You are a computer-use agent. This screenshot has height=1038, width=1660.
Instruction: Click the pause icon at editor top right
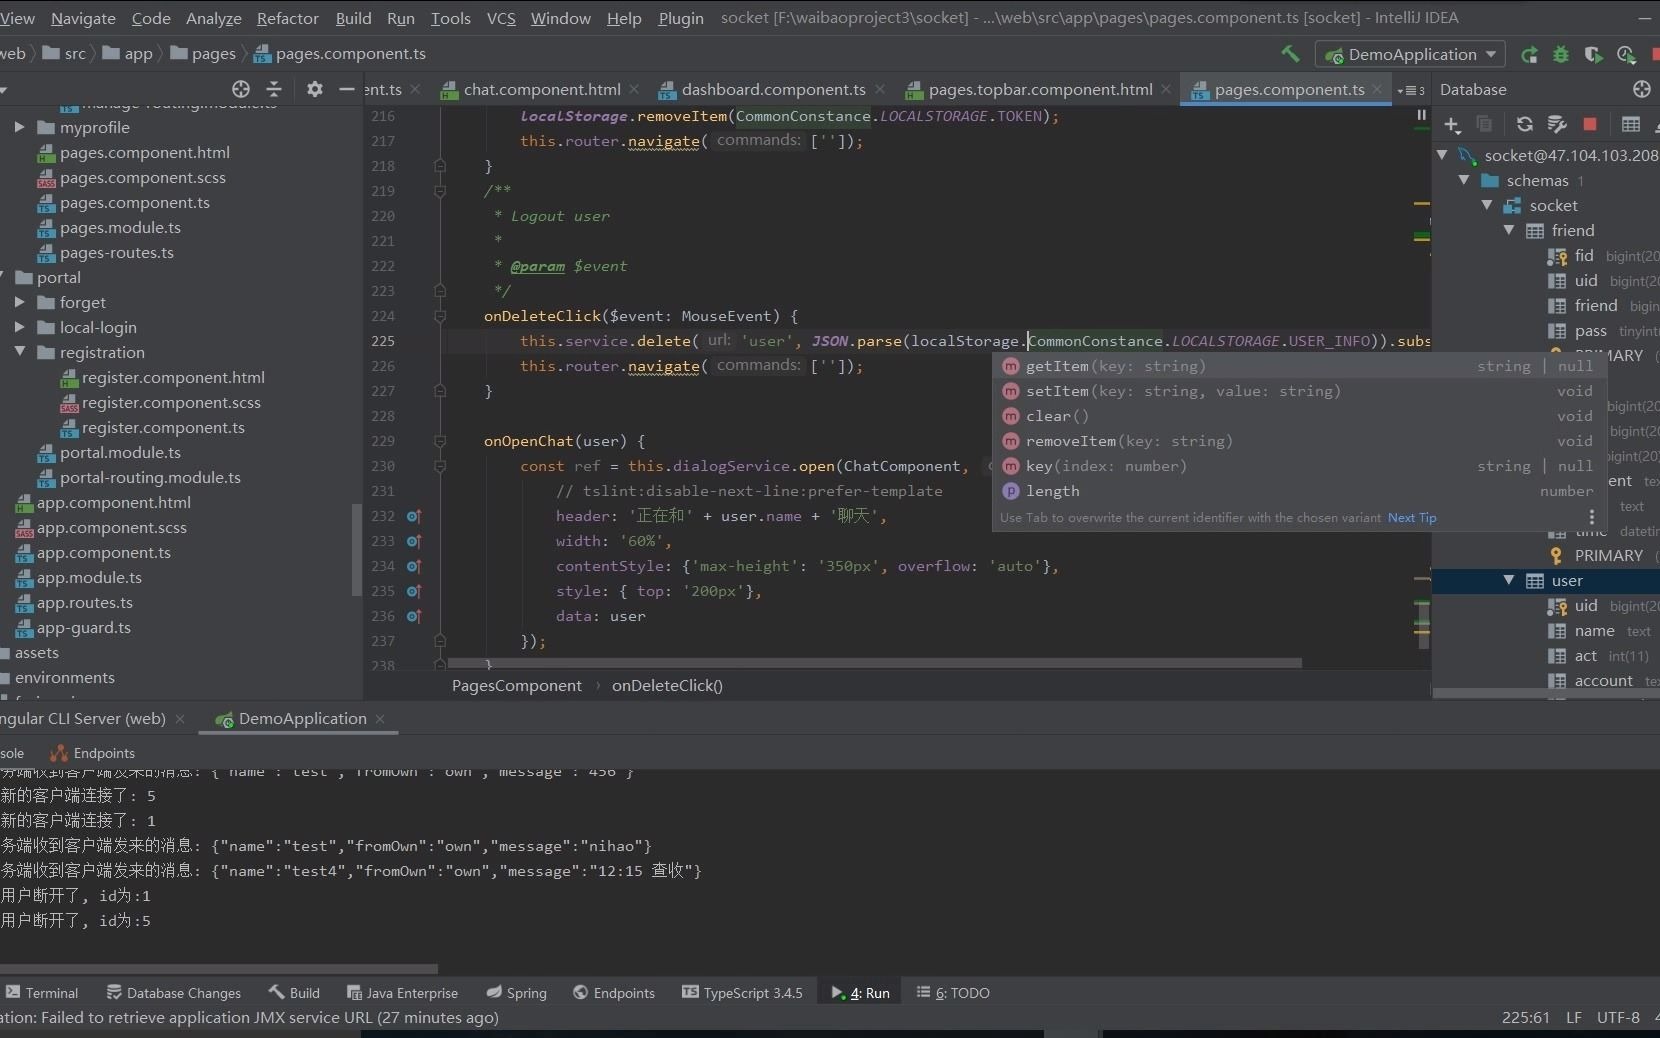[x=1421, y=116]
